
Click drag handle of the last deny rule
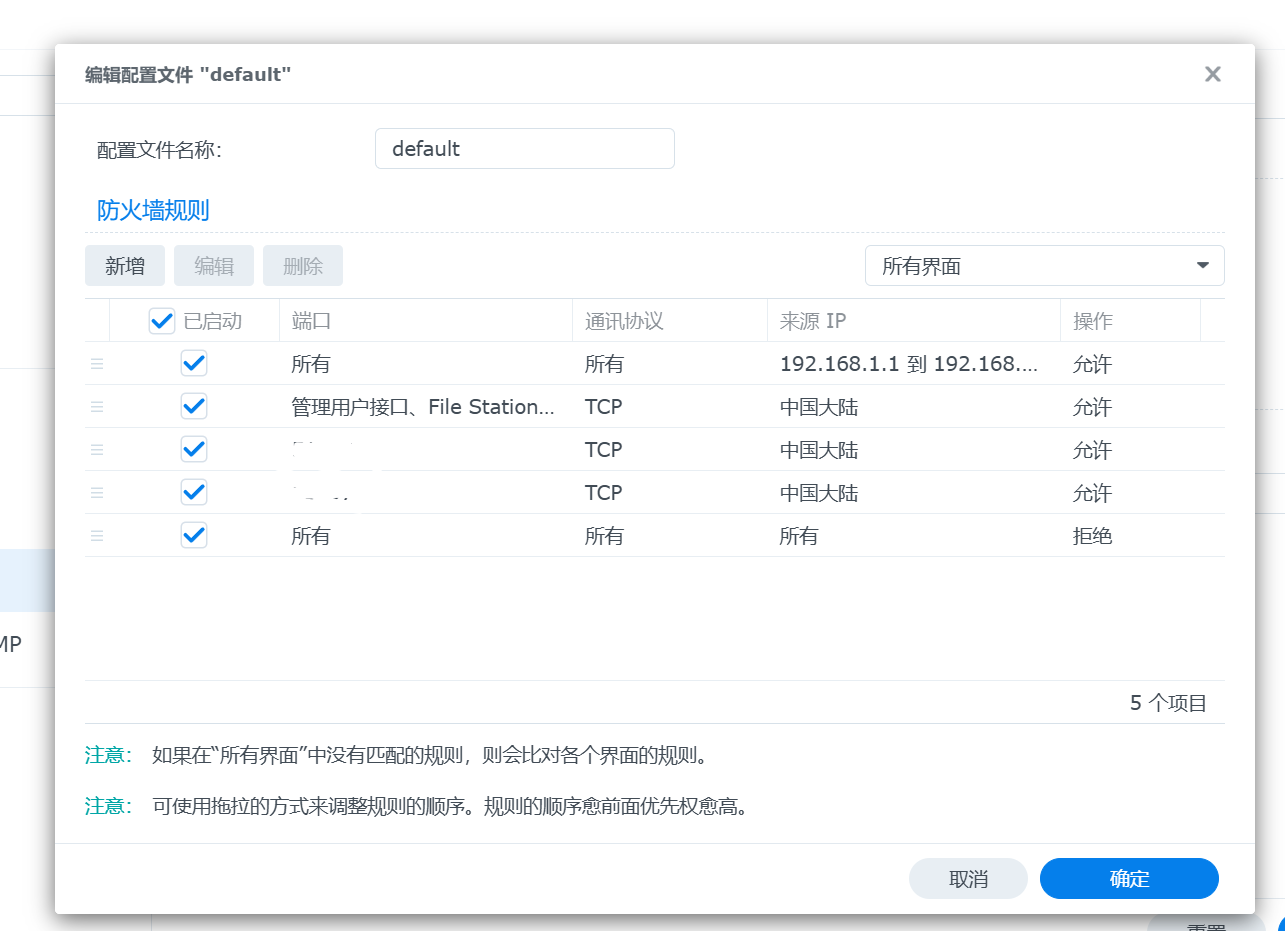[97, 536]
